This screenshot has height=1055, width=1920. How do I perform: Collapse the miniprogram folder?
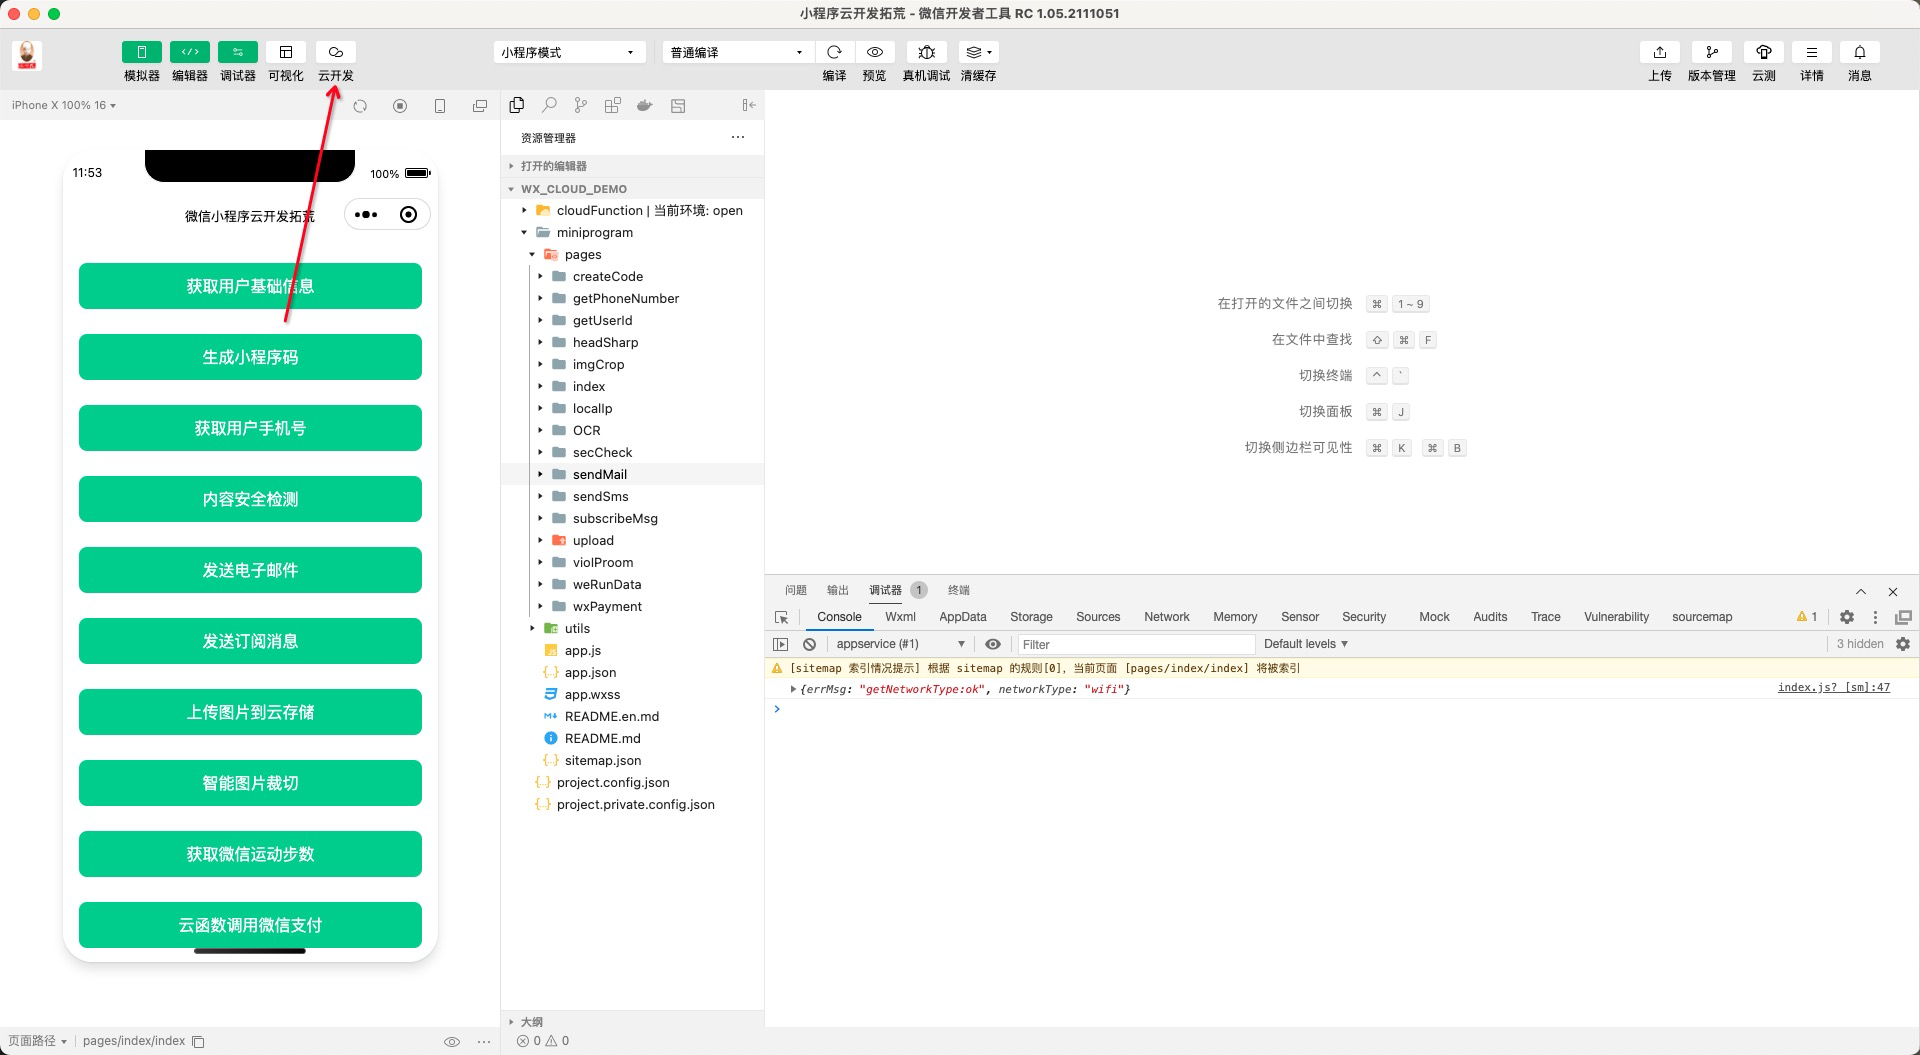[632, 233]
